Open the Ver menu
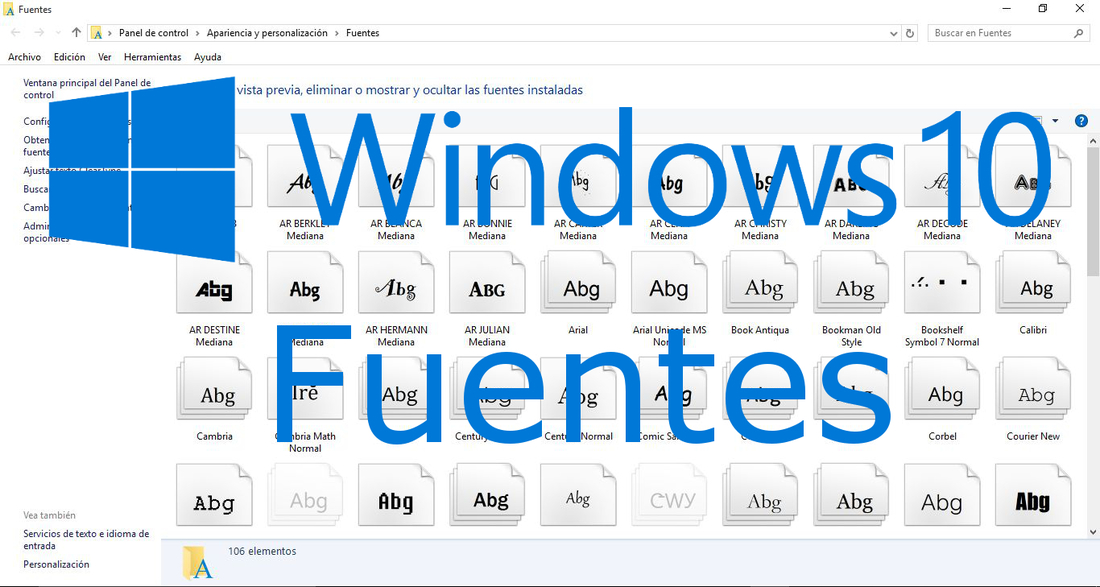Viewport: 1100px width, 587px height. tap(105, 57)
